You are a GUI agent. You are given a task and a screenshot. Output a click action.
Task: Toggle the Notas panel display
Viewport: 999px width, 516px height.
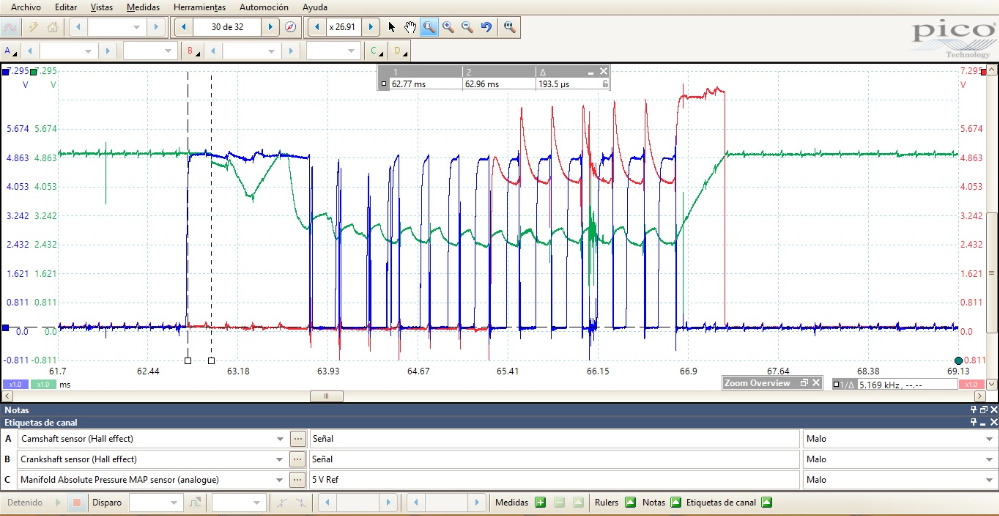pyautogui.click(x=675, y=502)
